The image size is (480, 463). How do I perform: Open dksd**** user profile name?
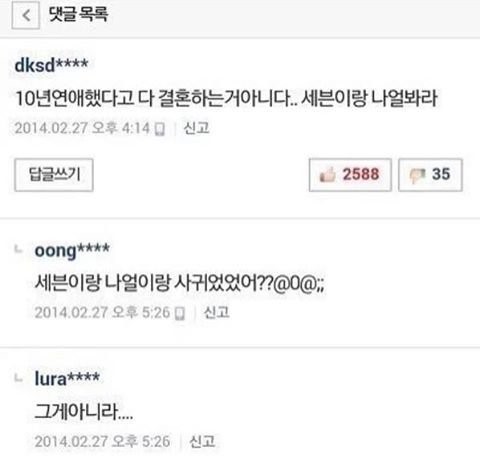pos(51,65)
